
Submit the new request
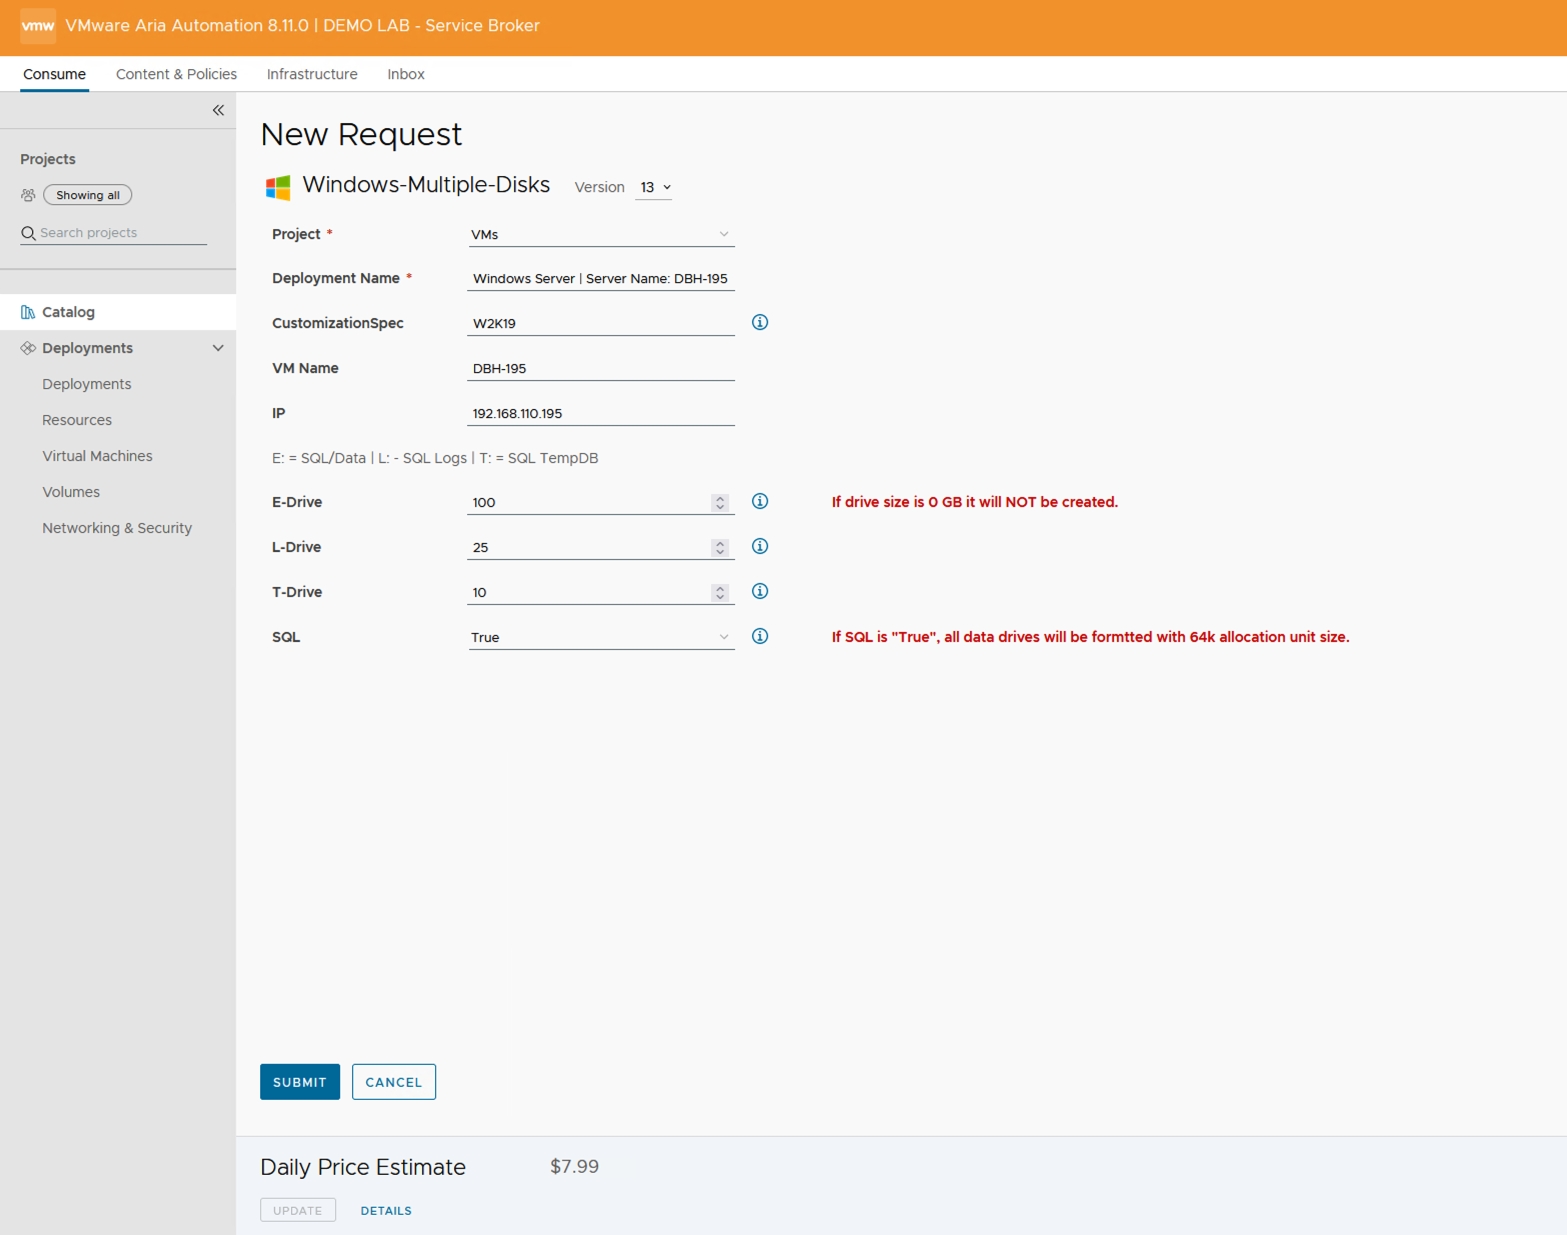300,1082
